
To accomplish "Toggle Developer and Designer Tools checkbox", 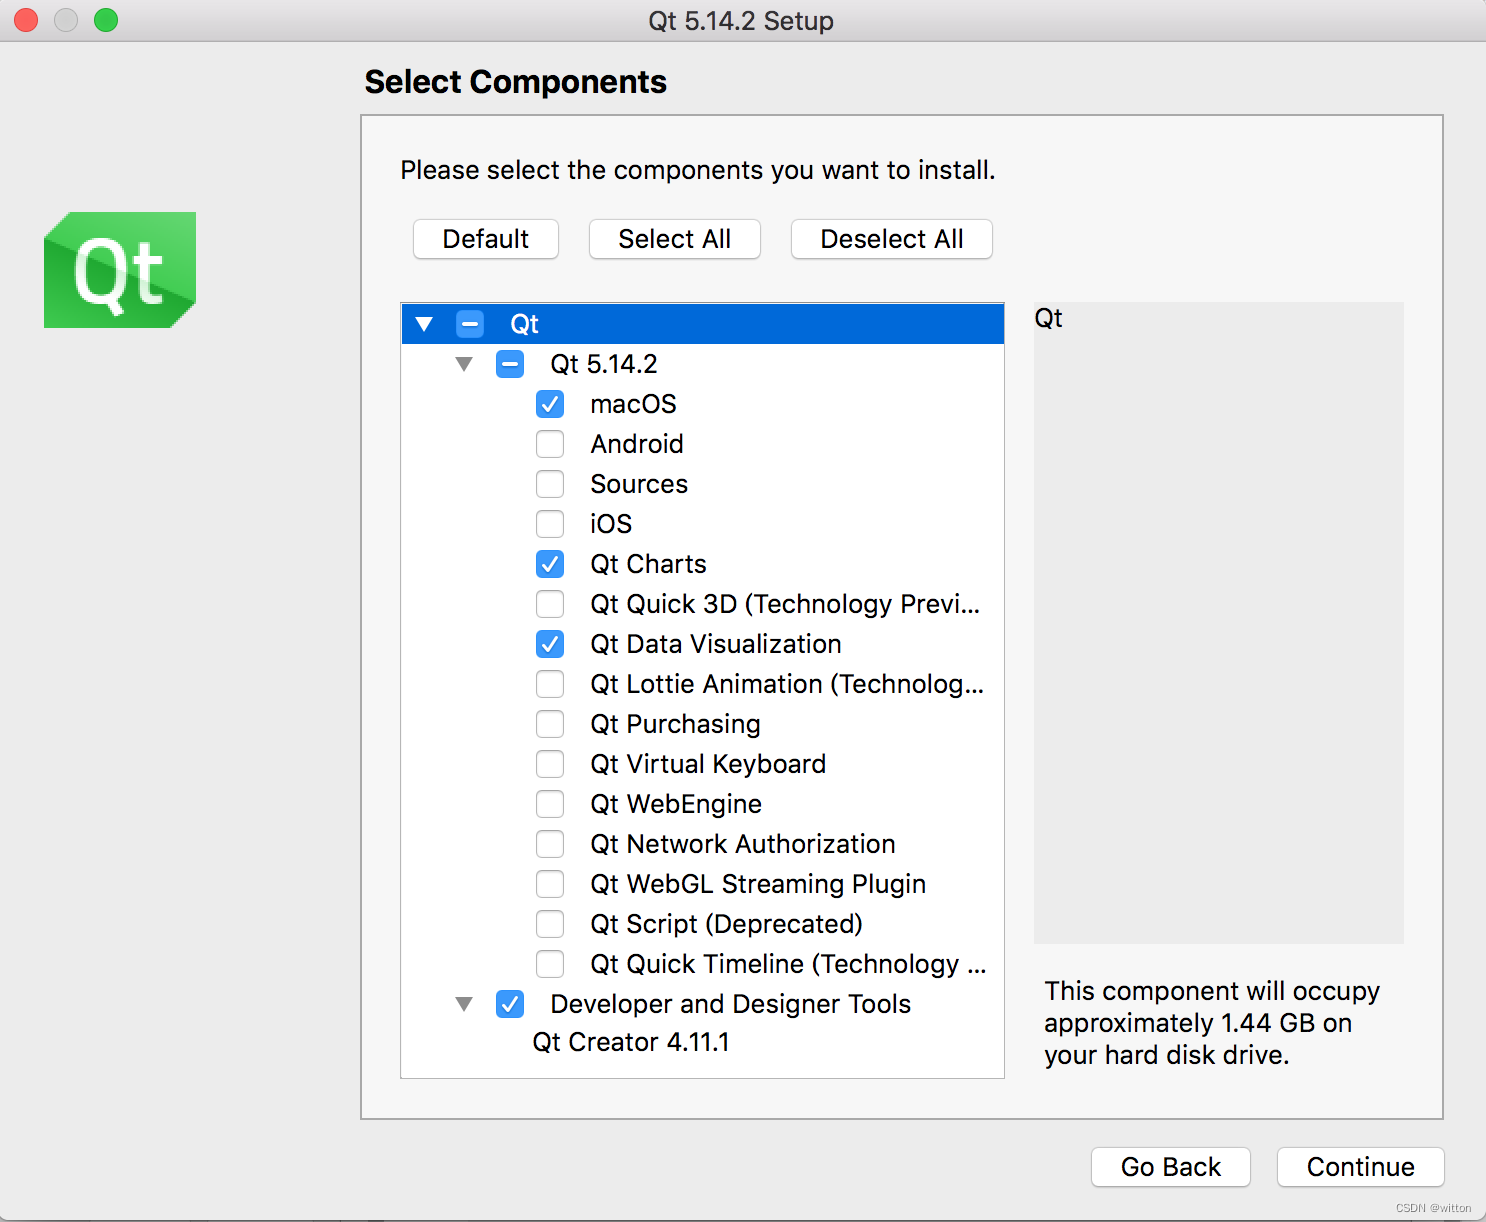I will pos(510,1004).
